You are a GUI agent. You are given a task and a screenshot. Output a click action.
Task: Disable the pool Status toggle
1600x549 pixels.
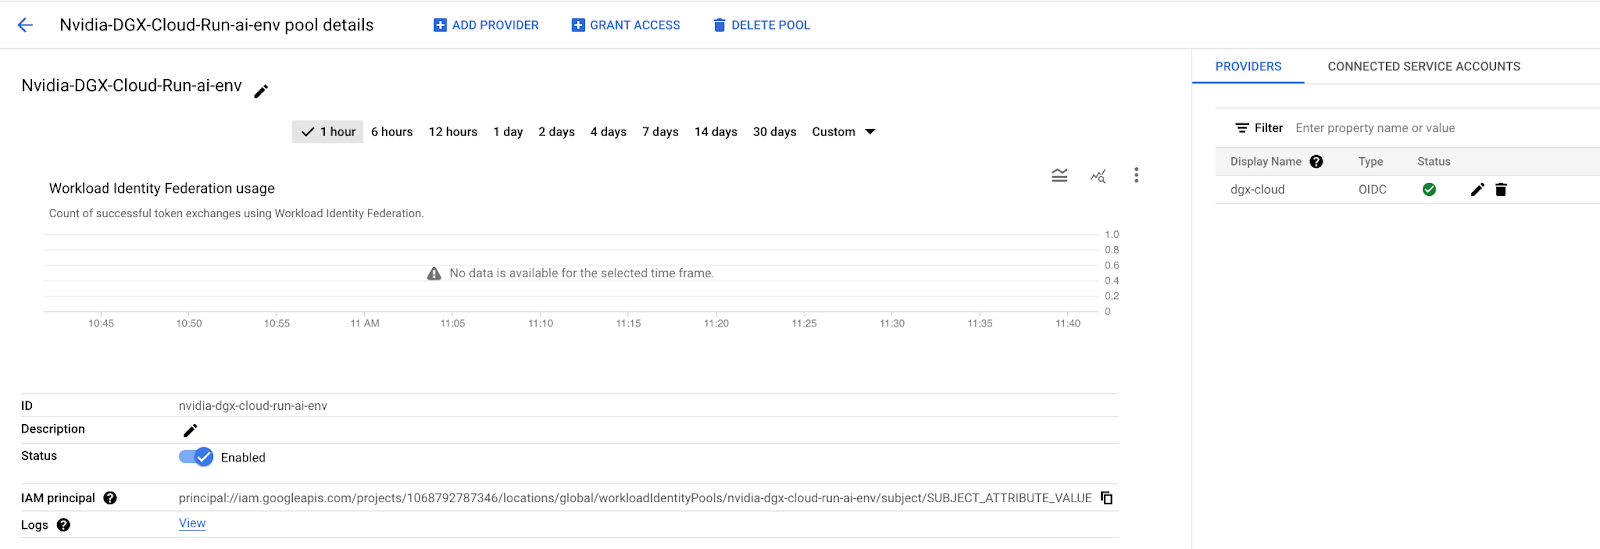[x=196, y=457]
